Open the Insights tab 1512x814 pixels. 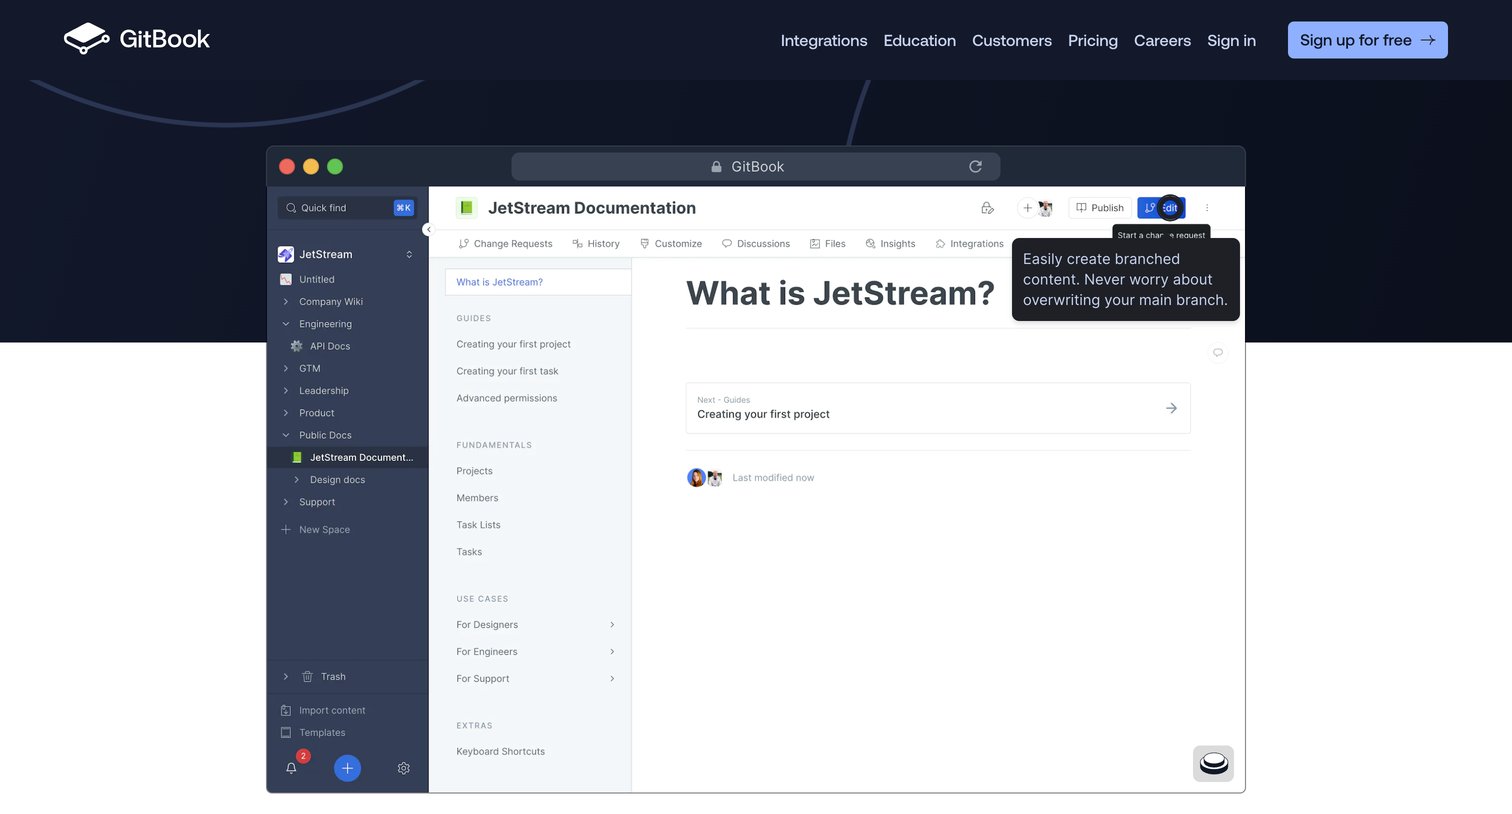coord(890,244)
